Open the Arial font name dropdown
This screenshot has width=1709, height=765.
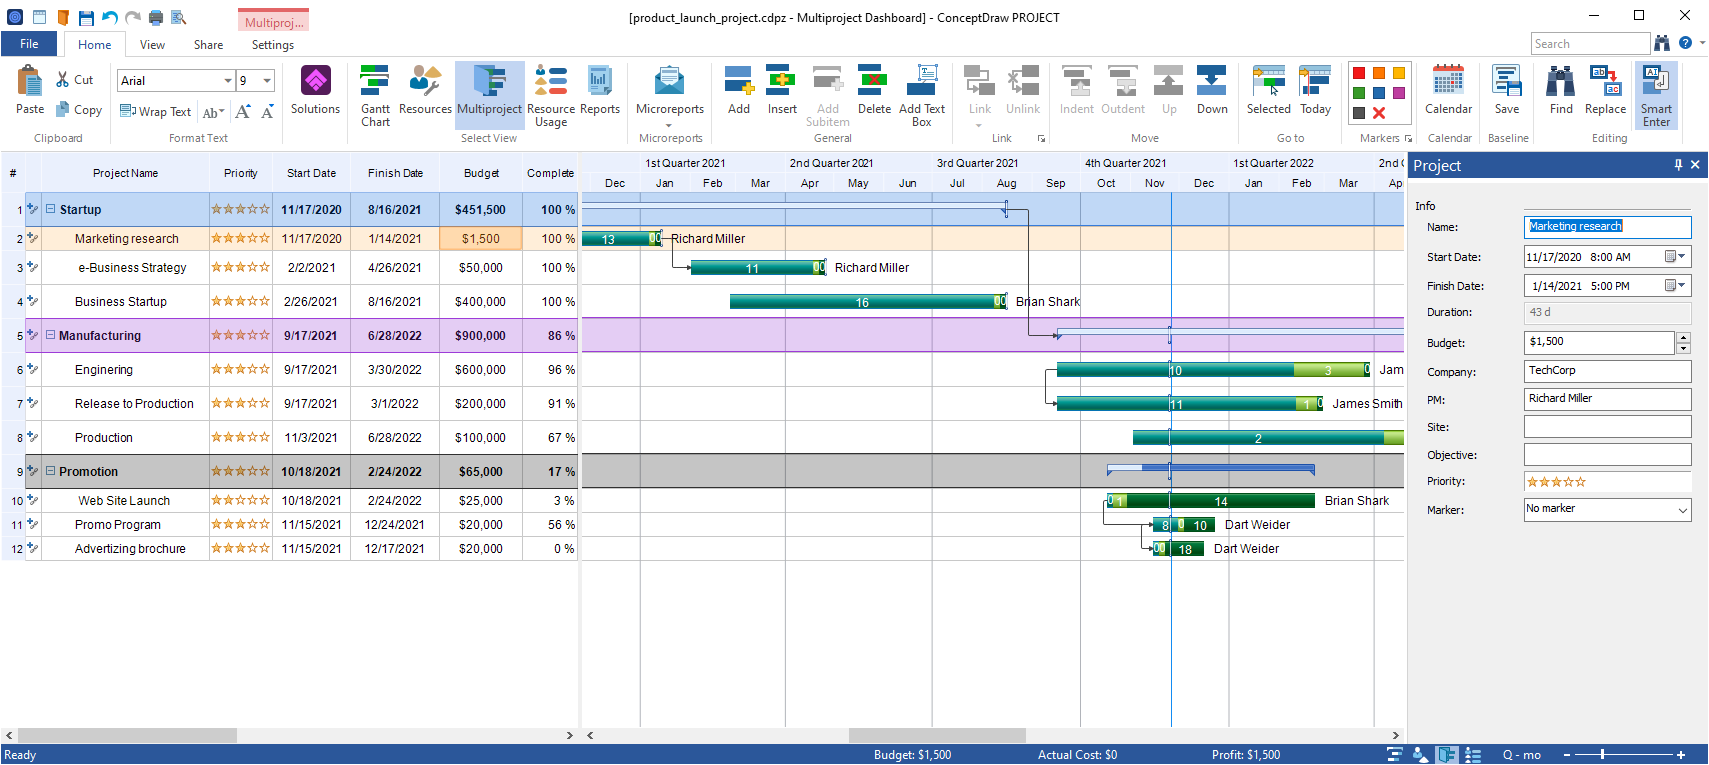[228, 81]
